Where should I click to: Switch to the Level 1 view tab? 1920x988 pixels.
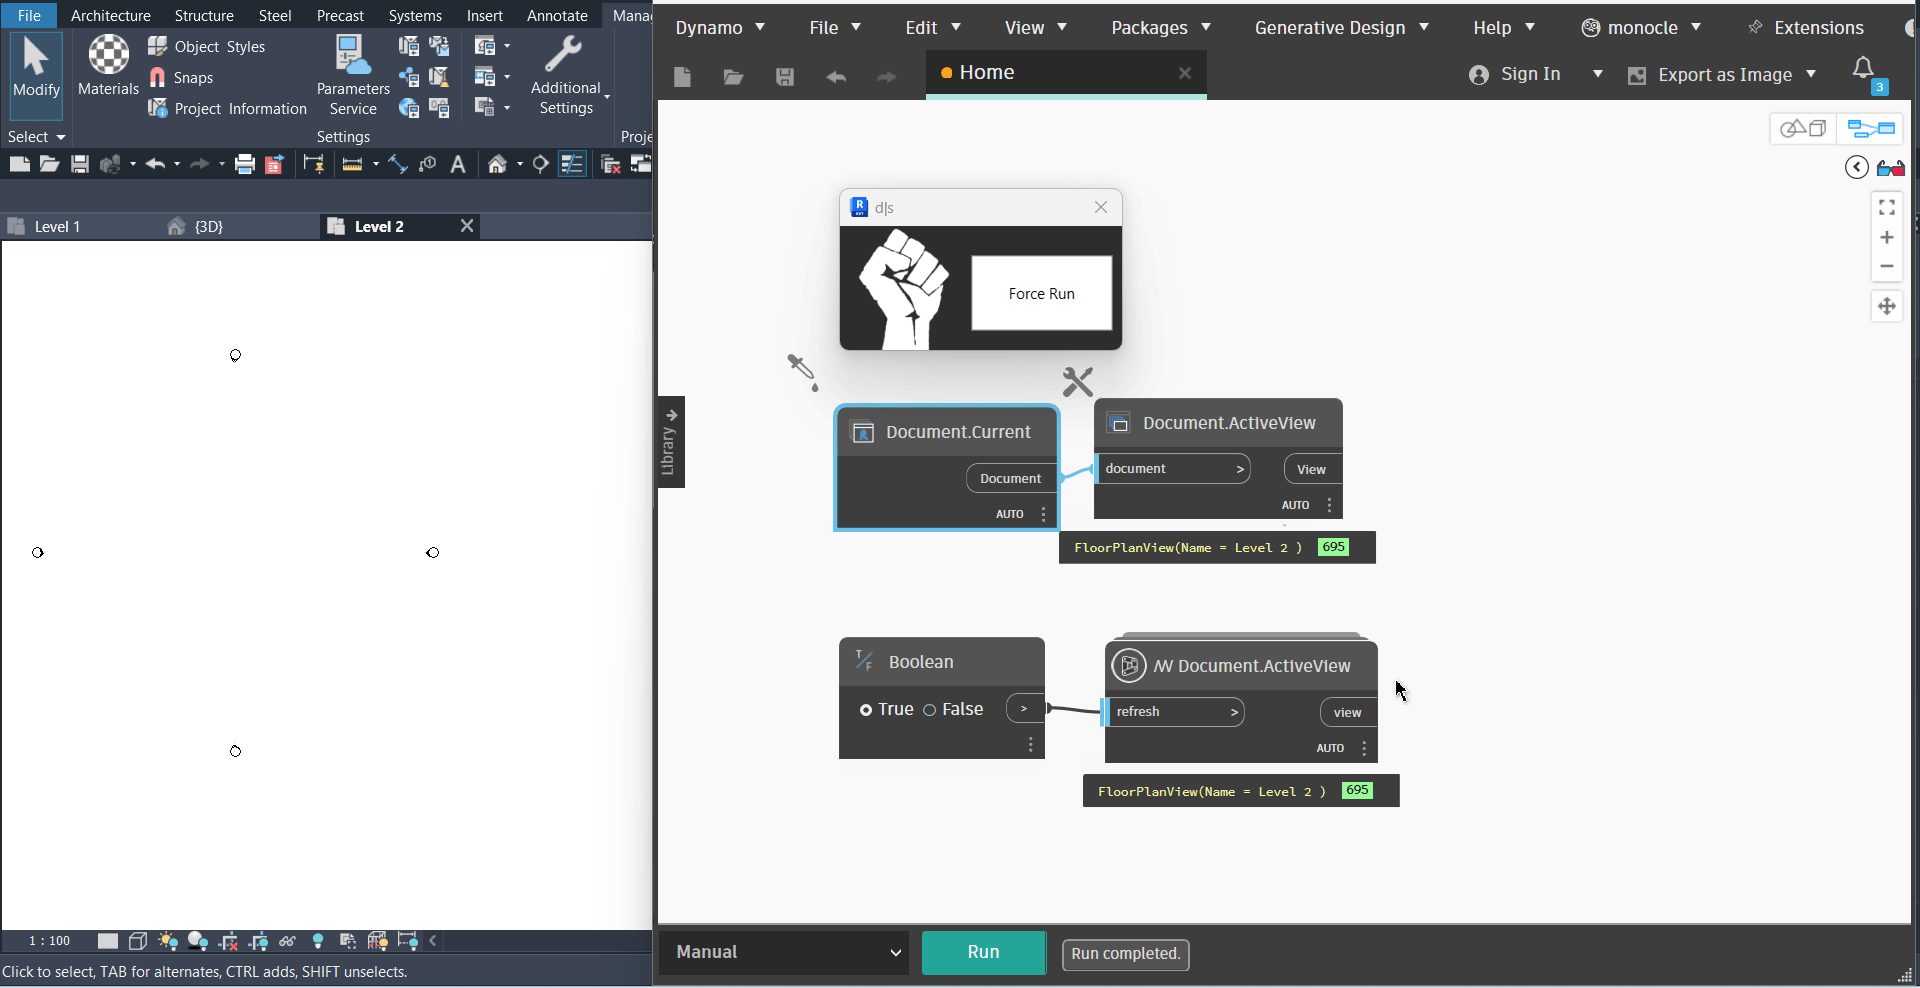click(55, 226)
